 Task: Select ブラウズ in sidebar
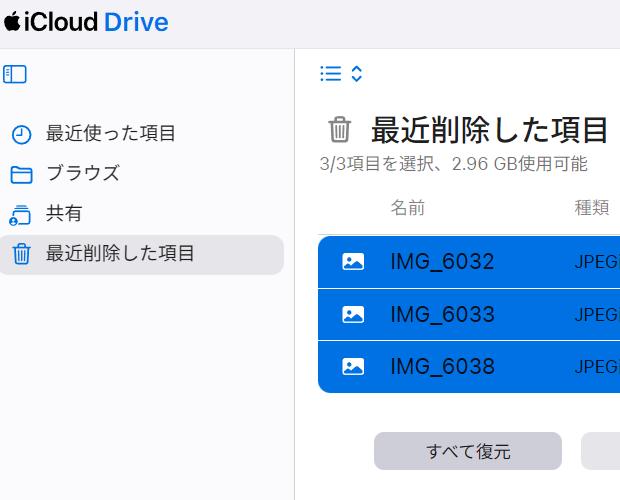coord(83,173)
